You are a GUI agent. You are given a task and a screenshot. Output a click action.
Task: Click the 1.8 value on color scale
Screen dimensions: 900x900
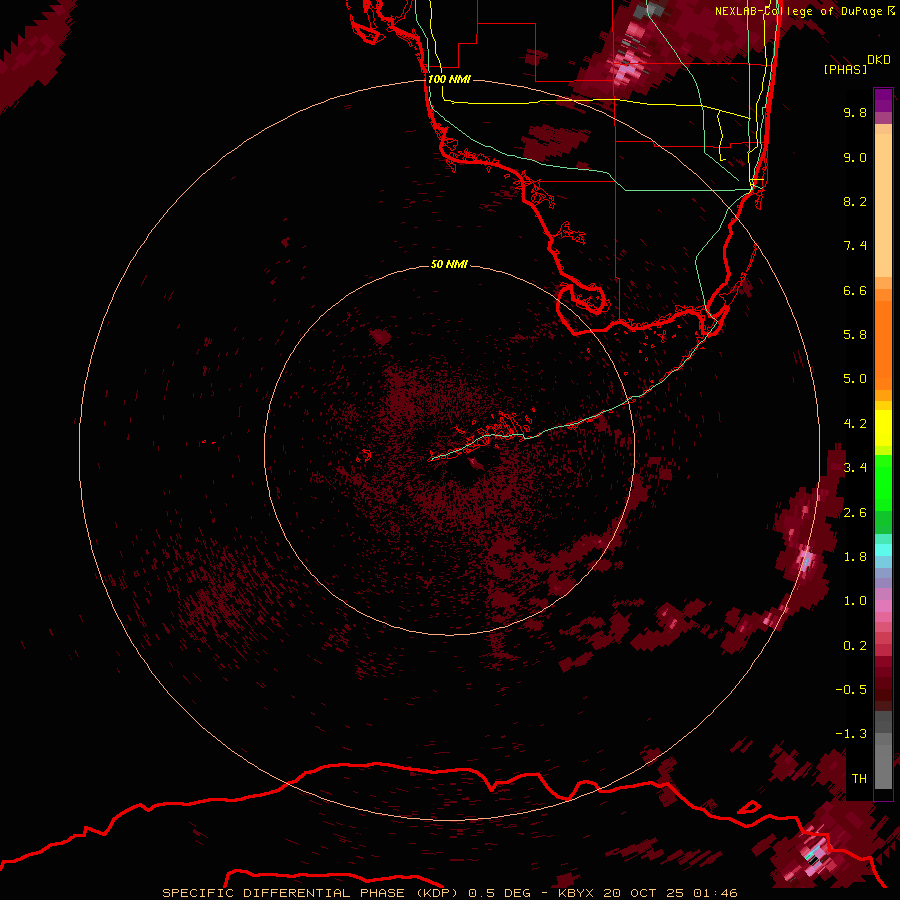point(855,557)
